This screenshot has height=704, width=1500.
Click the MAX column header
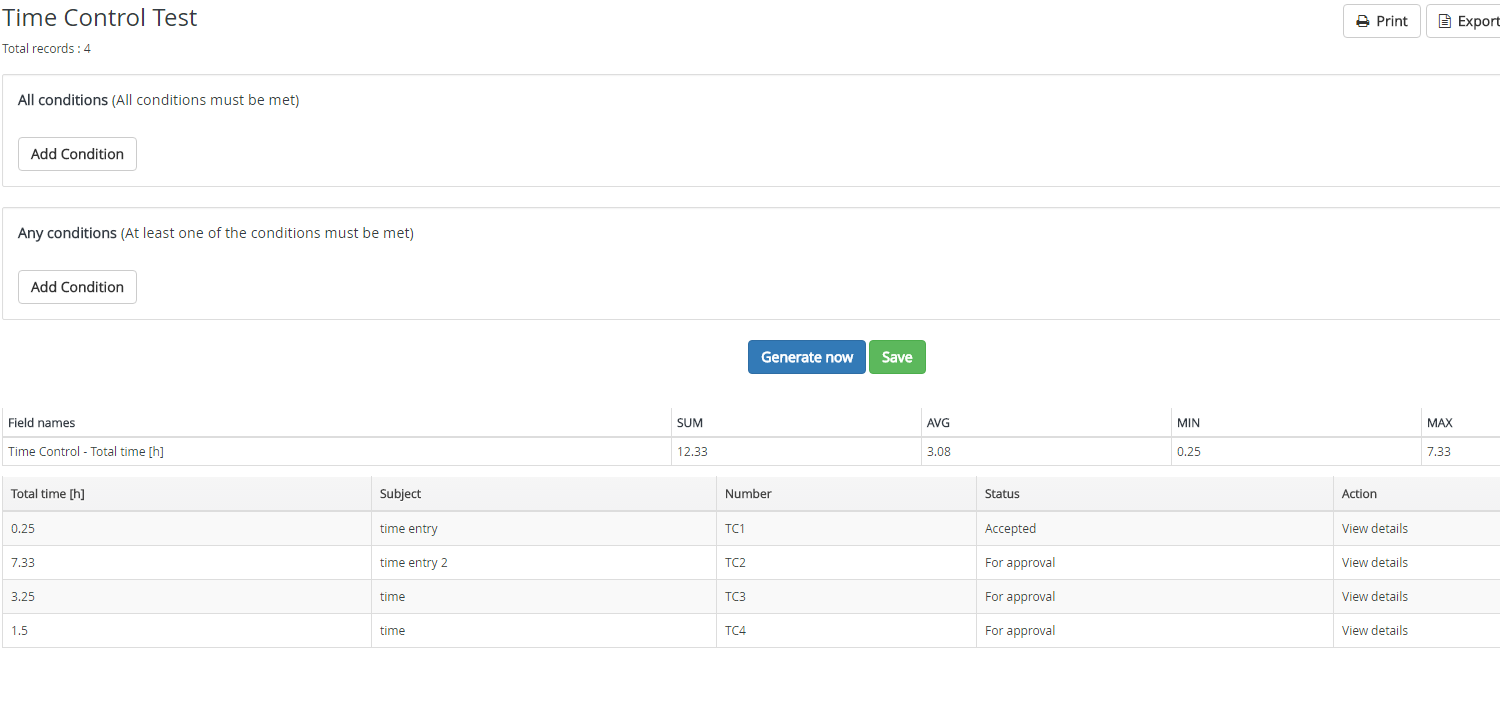(x=1461, y=423)
